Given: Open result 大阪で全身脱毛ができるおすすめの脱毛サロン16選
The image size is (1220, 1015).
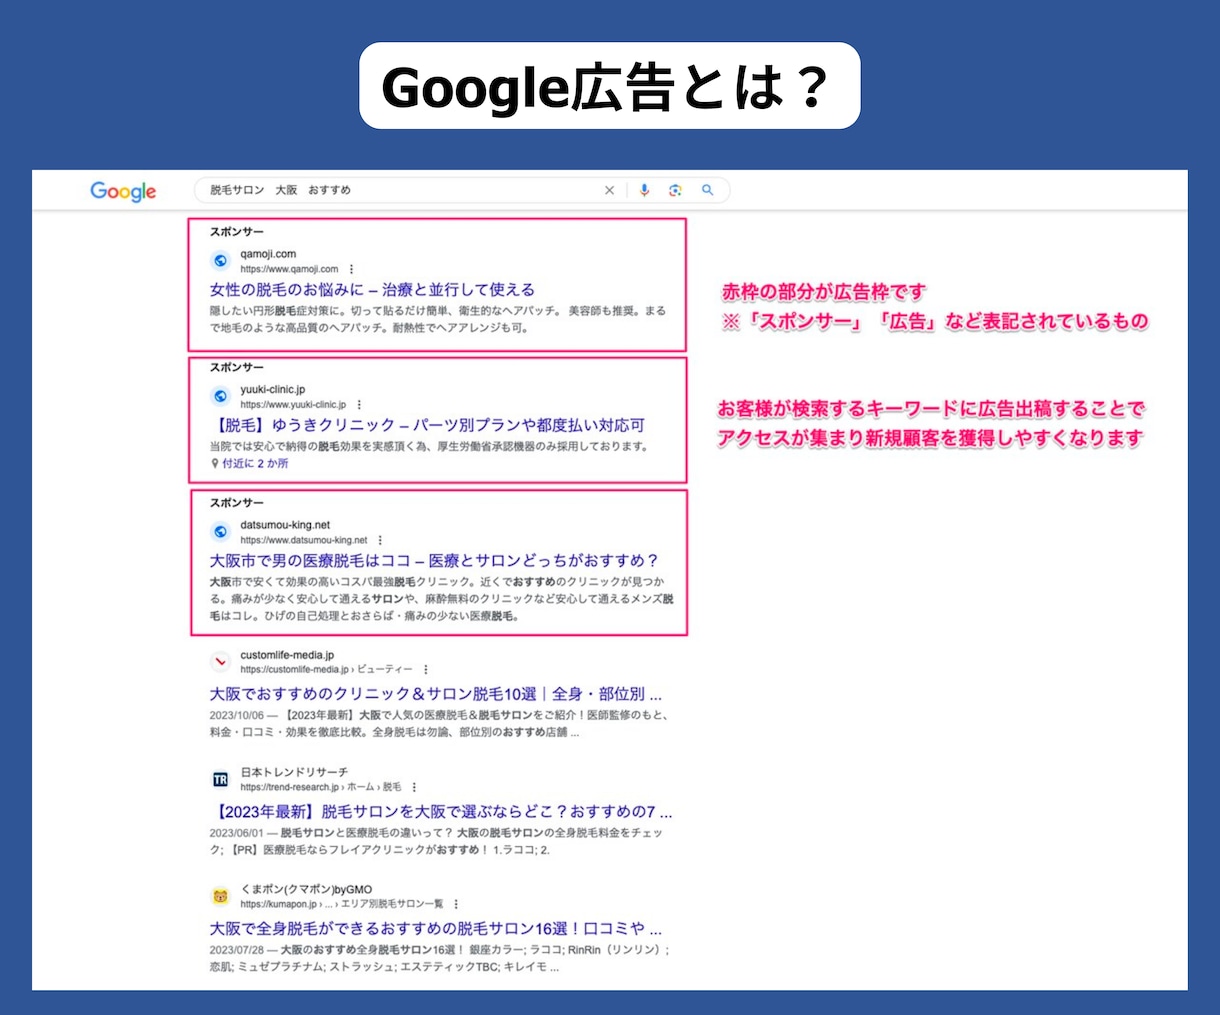Looking at the screenshot, I should coord(435,928).
